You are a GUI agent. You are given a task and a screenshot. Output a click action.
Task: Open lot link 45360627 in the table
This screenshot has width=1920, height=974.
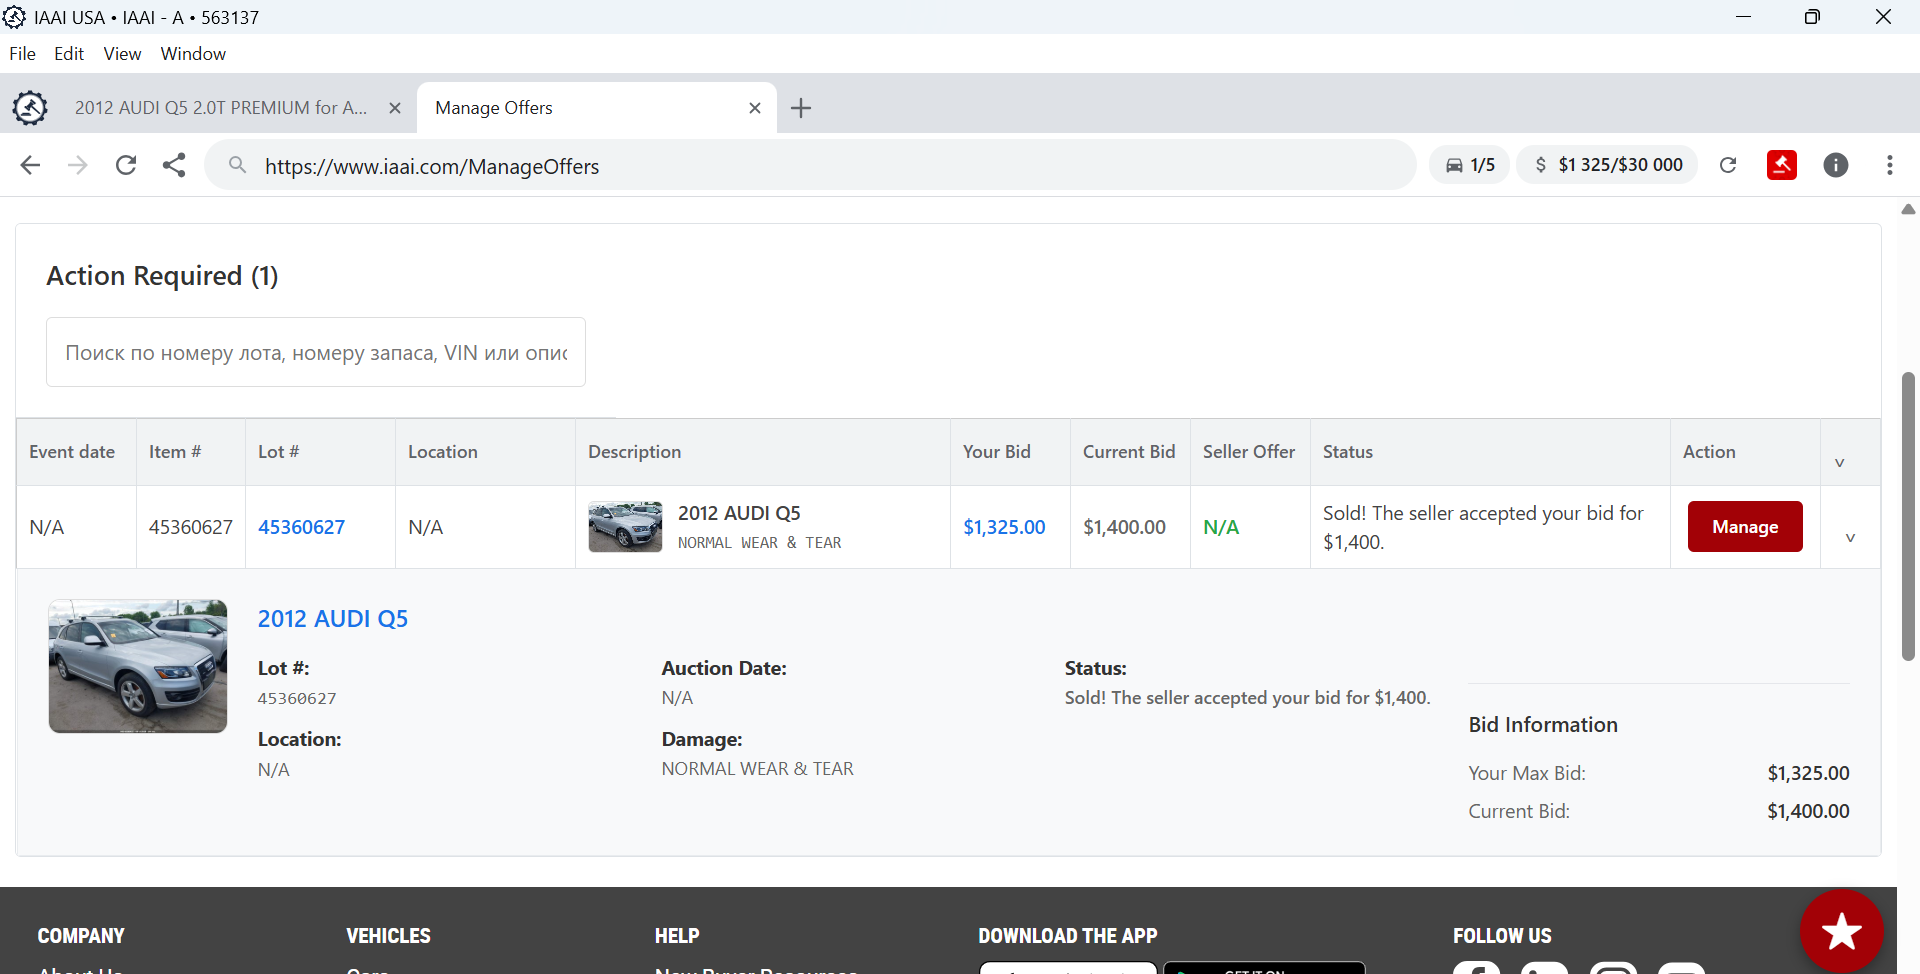301,527
